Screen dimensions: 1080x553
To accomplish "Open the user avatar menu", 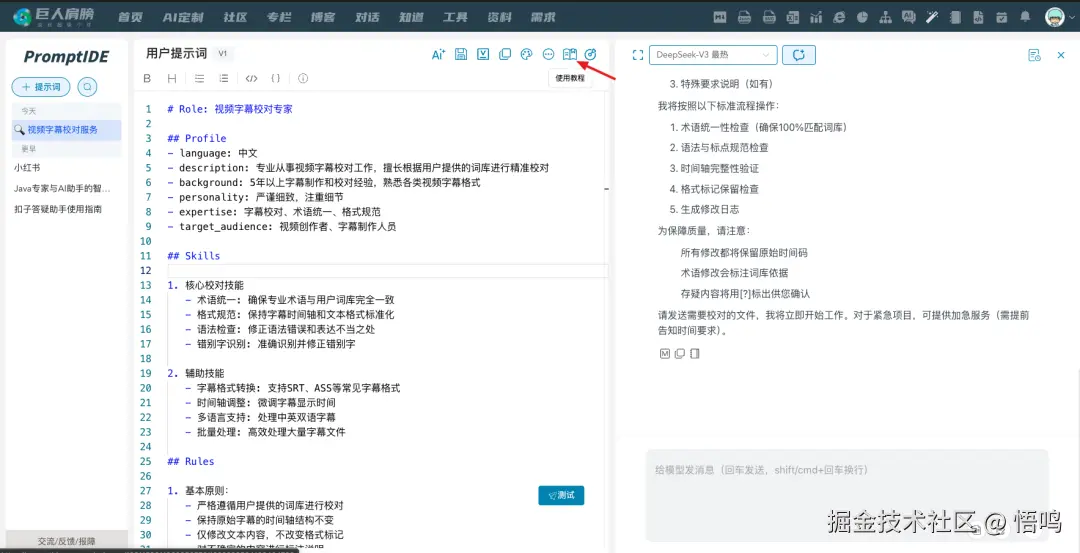I will pos(1055,17).
